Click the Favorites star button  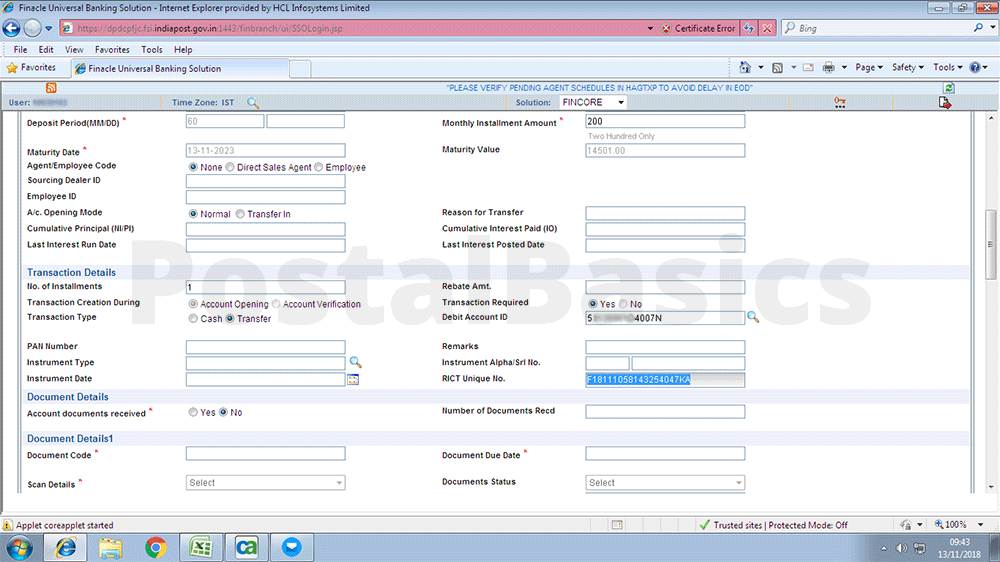tap(32, 68)
